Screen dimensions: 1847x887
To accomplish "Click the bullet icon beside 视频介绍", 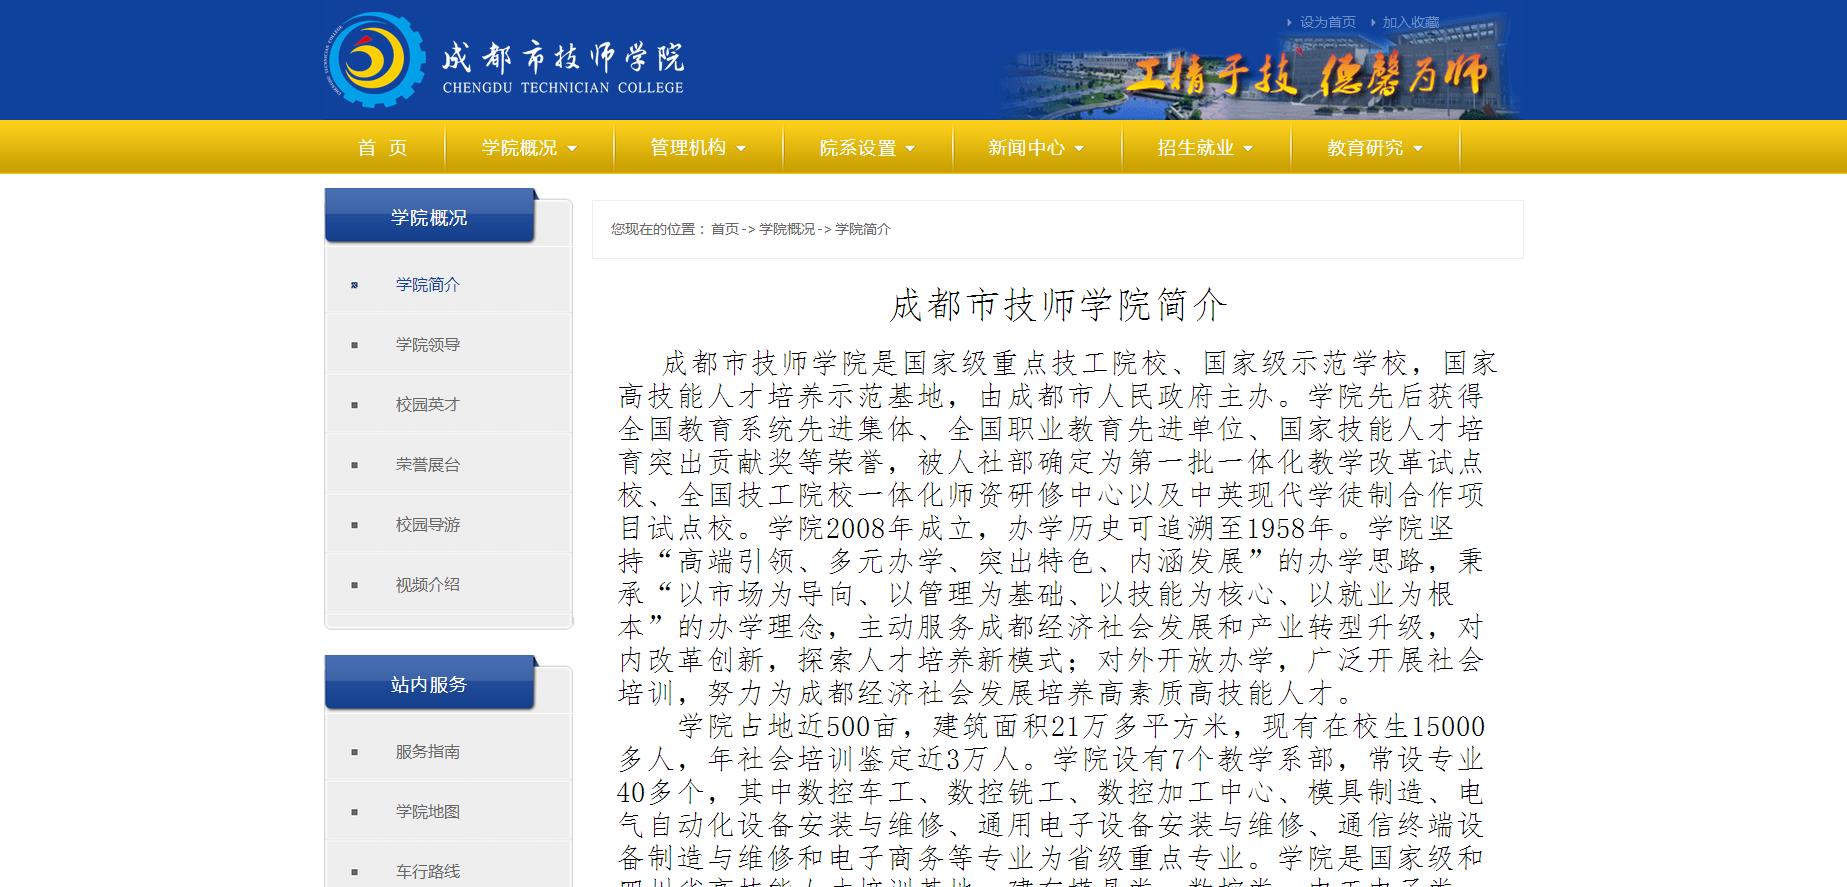I will point(354,586).
